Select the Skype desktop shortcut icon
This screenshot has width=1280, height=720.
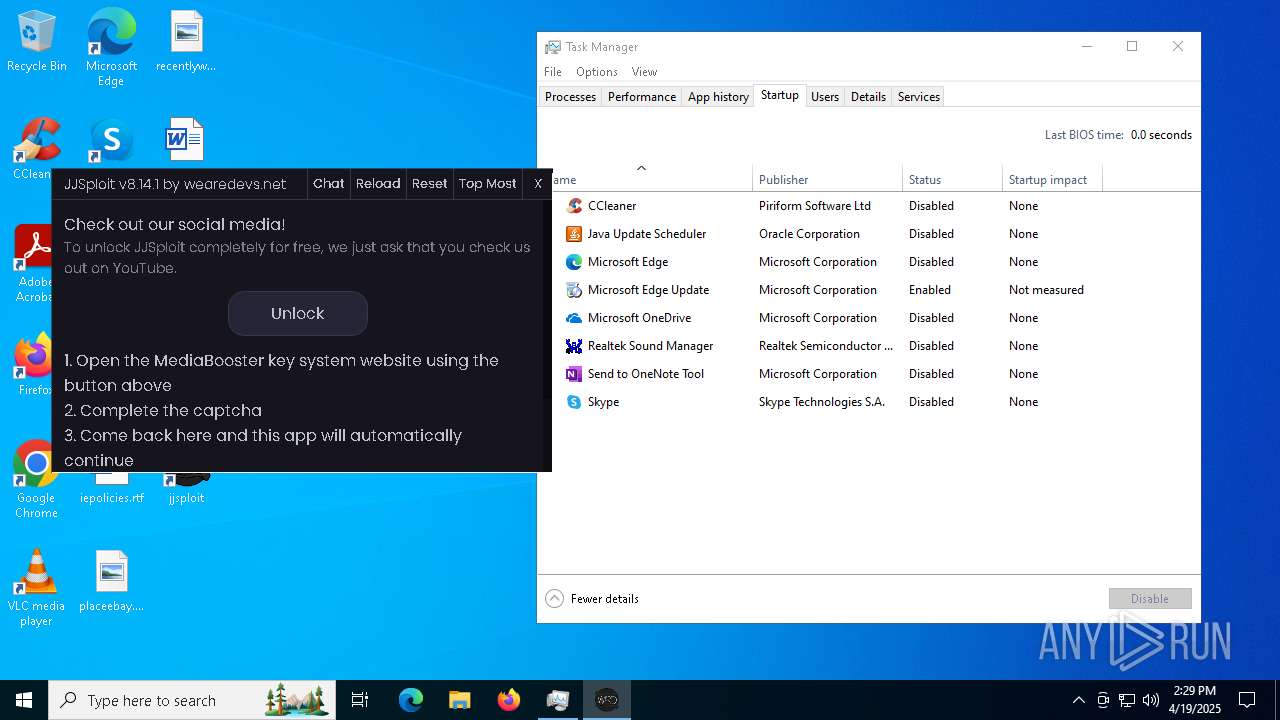[111, 142]
